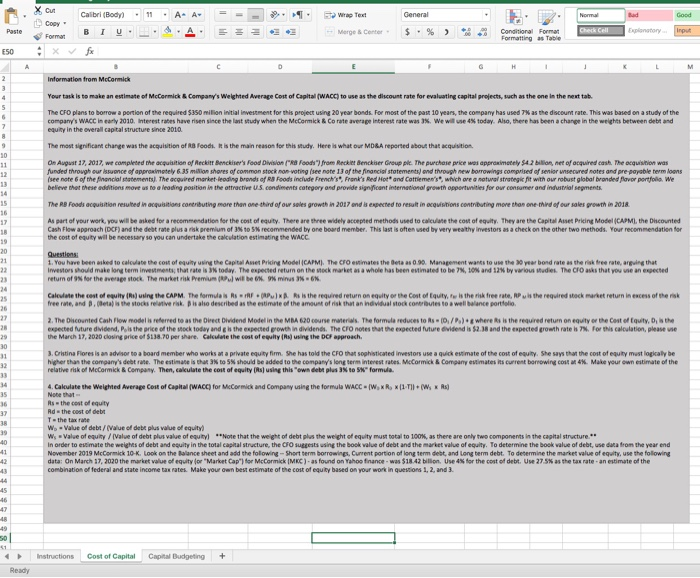This screenshot has height=578, width=700.
Task: Open the font size dropdown
Action: click(x=165, y=15)
